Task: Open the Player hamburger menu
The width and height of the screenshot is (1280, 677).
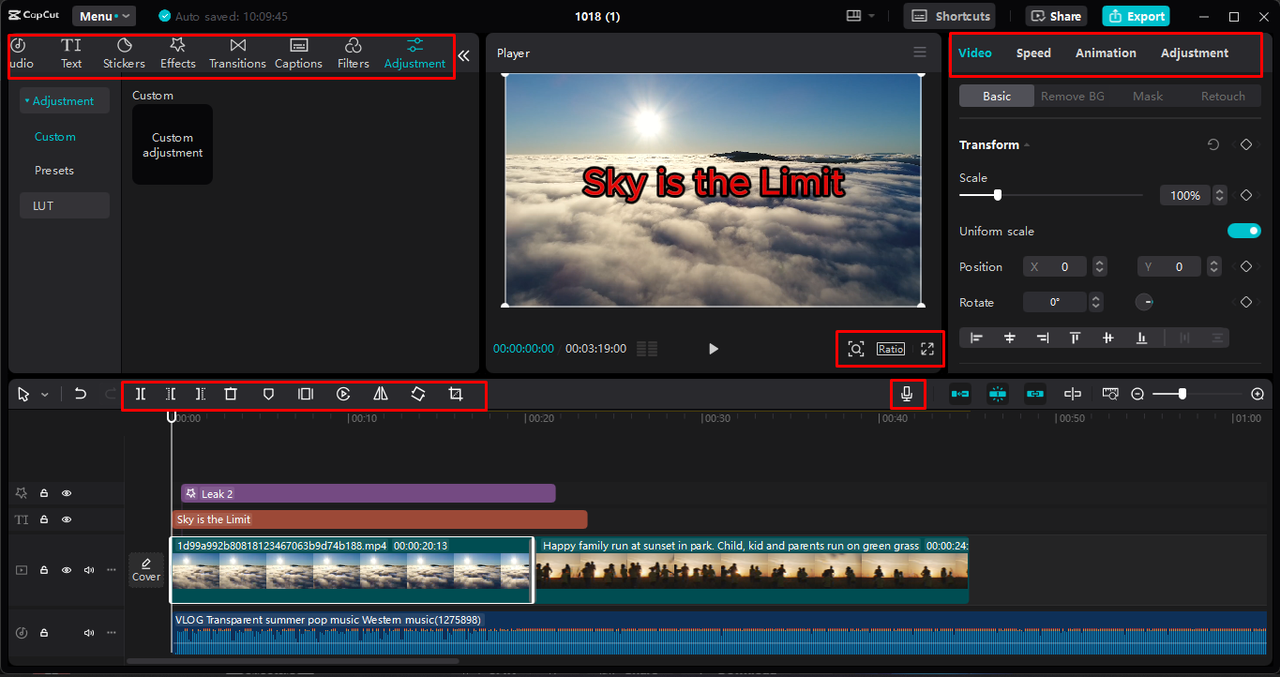Action: (920, 53)
